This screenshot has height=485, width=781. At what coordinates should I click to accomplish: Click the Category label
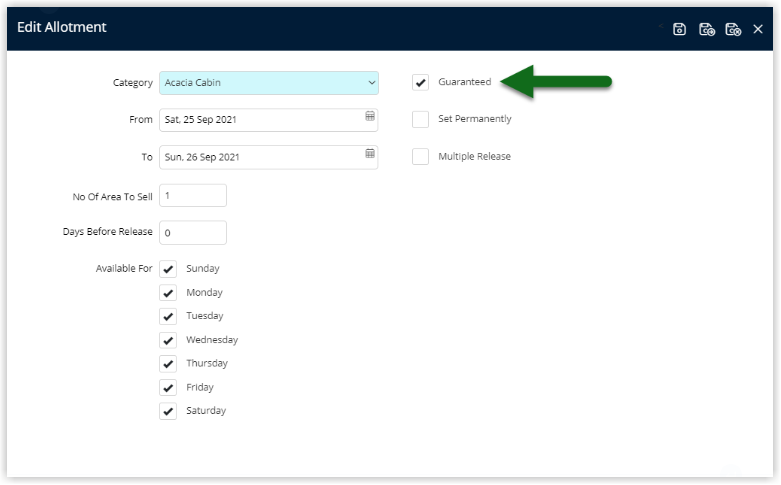tap(132, 83)
